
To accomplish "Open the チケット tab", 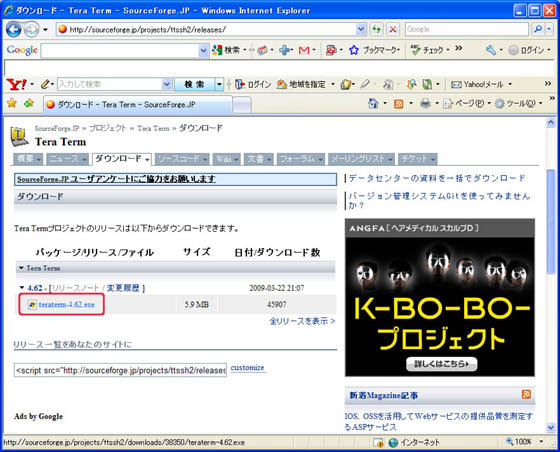I will coord(418,159).
